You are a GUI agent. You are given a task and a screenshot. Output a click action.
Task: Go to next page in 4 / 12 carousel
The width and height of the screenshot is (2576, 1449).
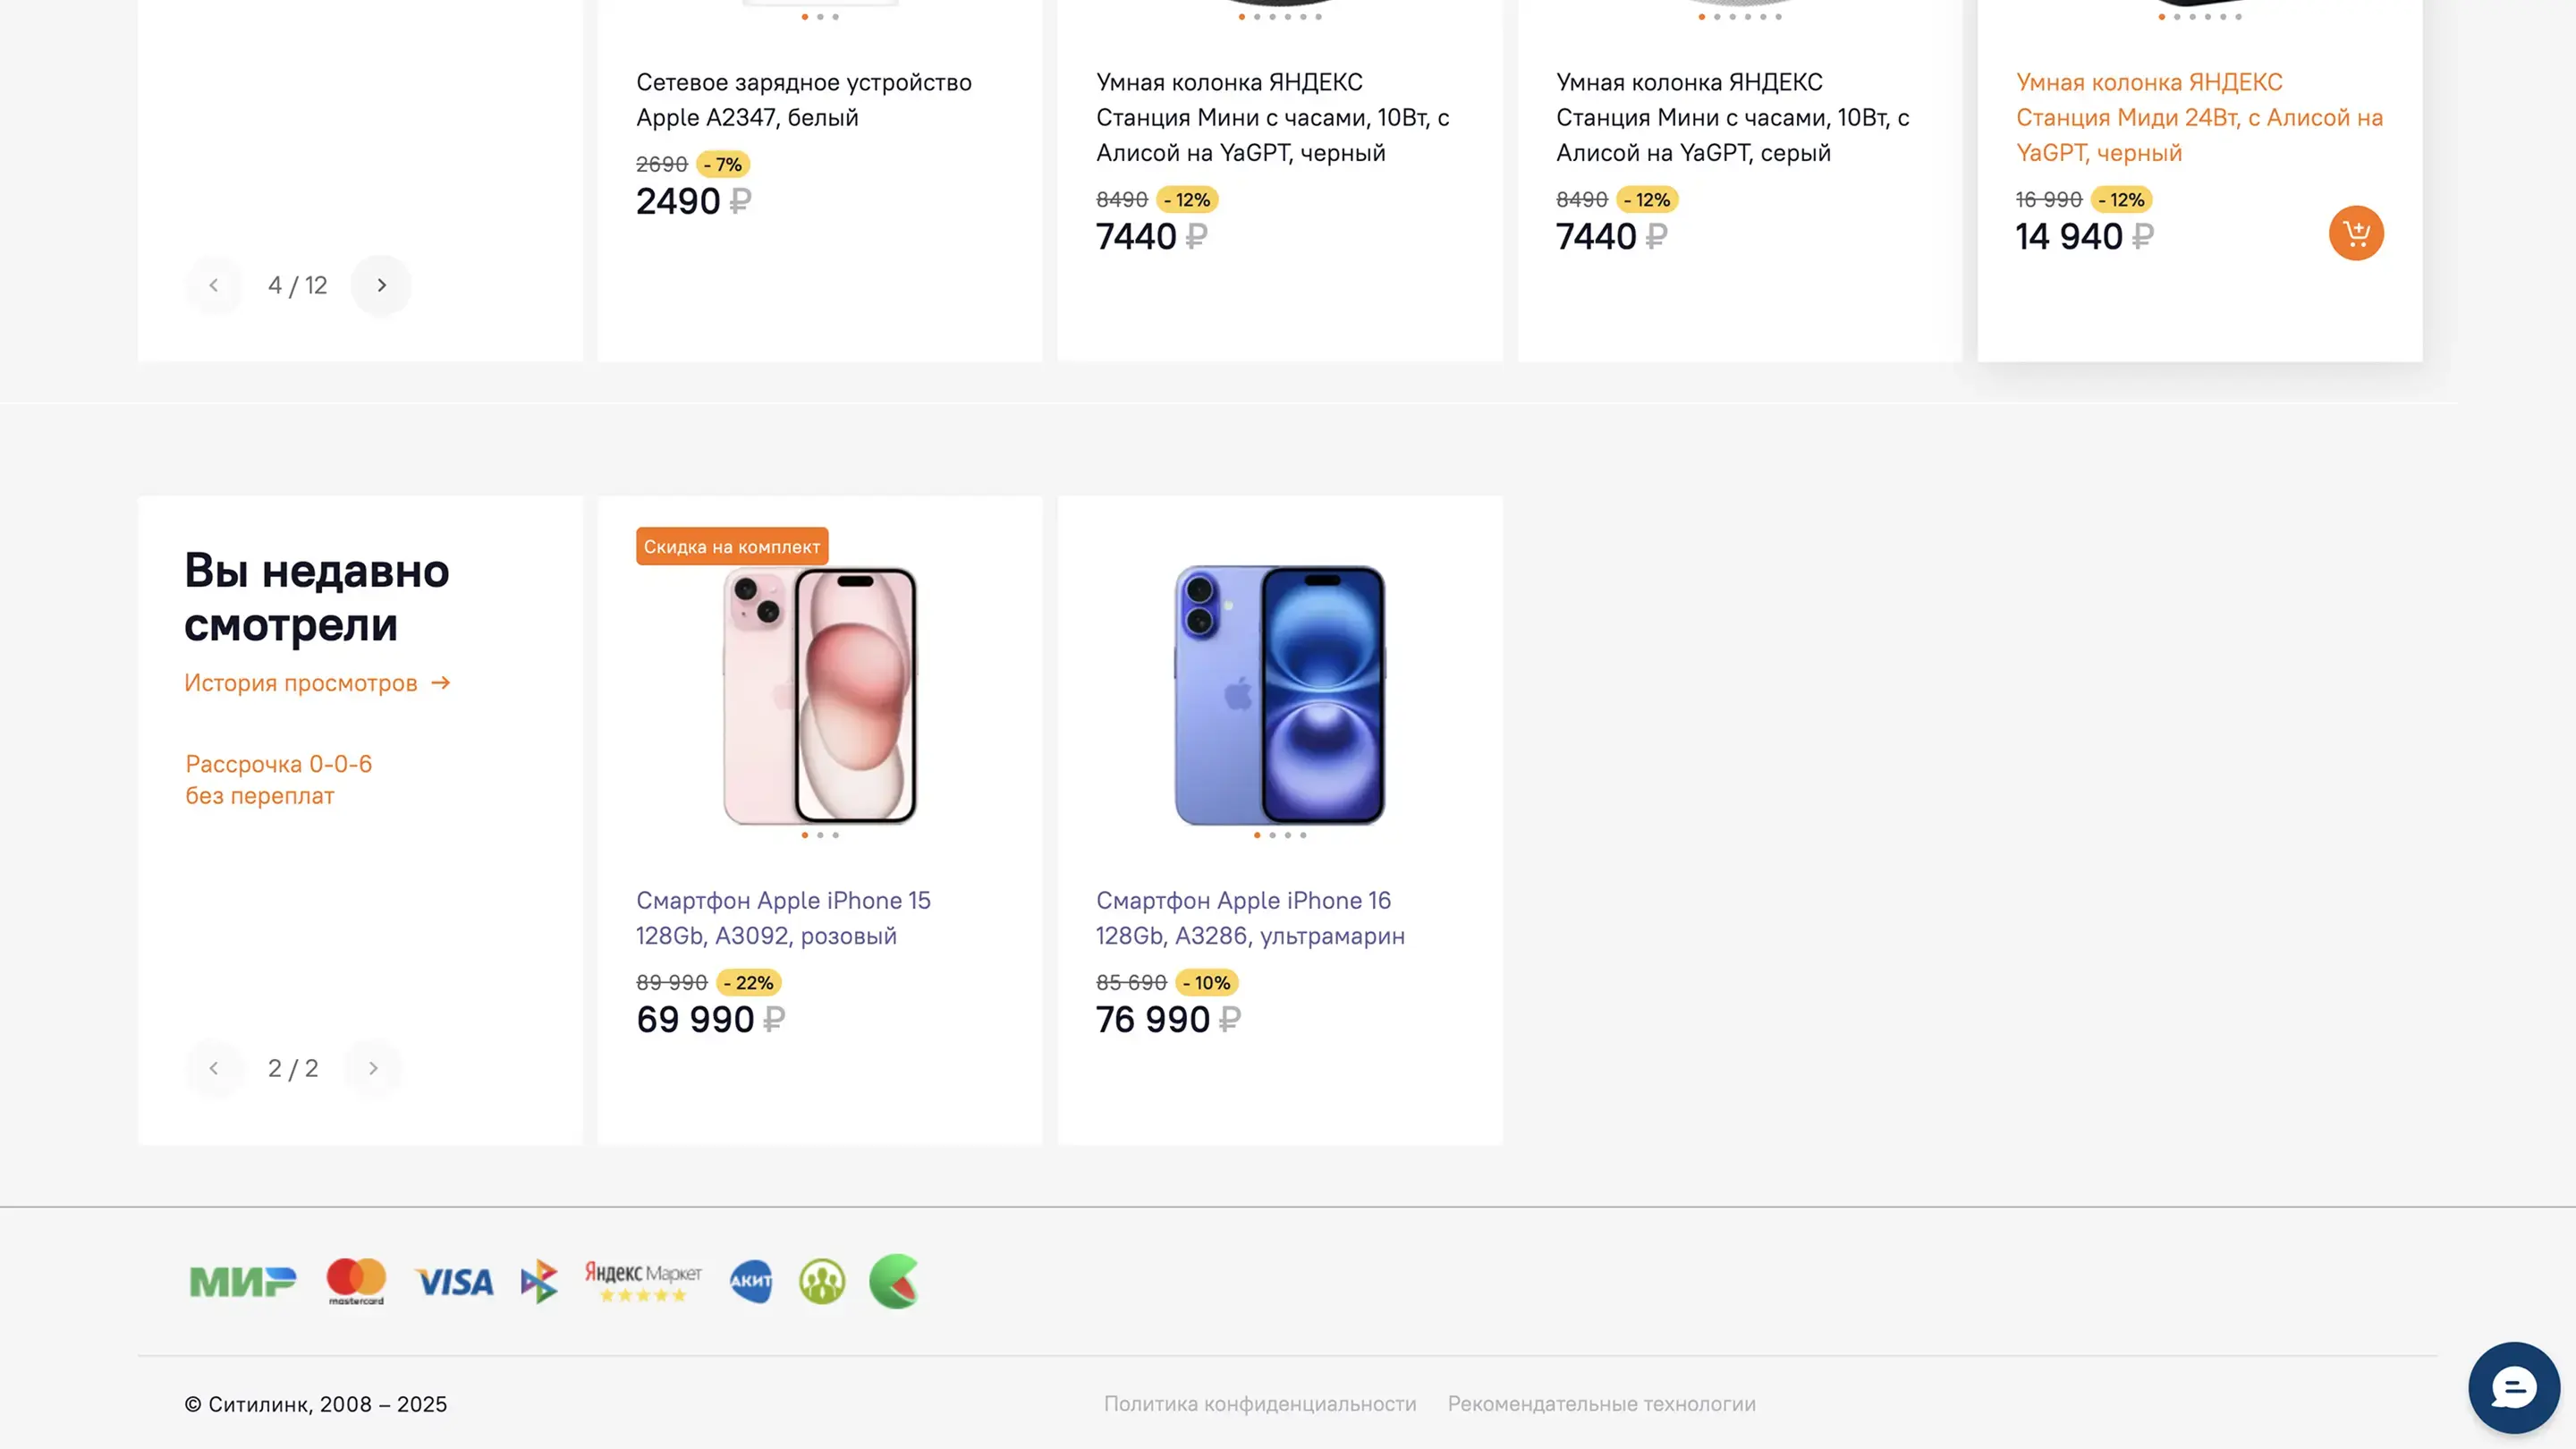pyautogui.click(x=381, y=285)
